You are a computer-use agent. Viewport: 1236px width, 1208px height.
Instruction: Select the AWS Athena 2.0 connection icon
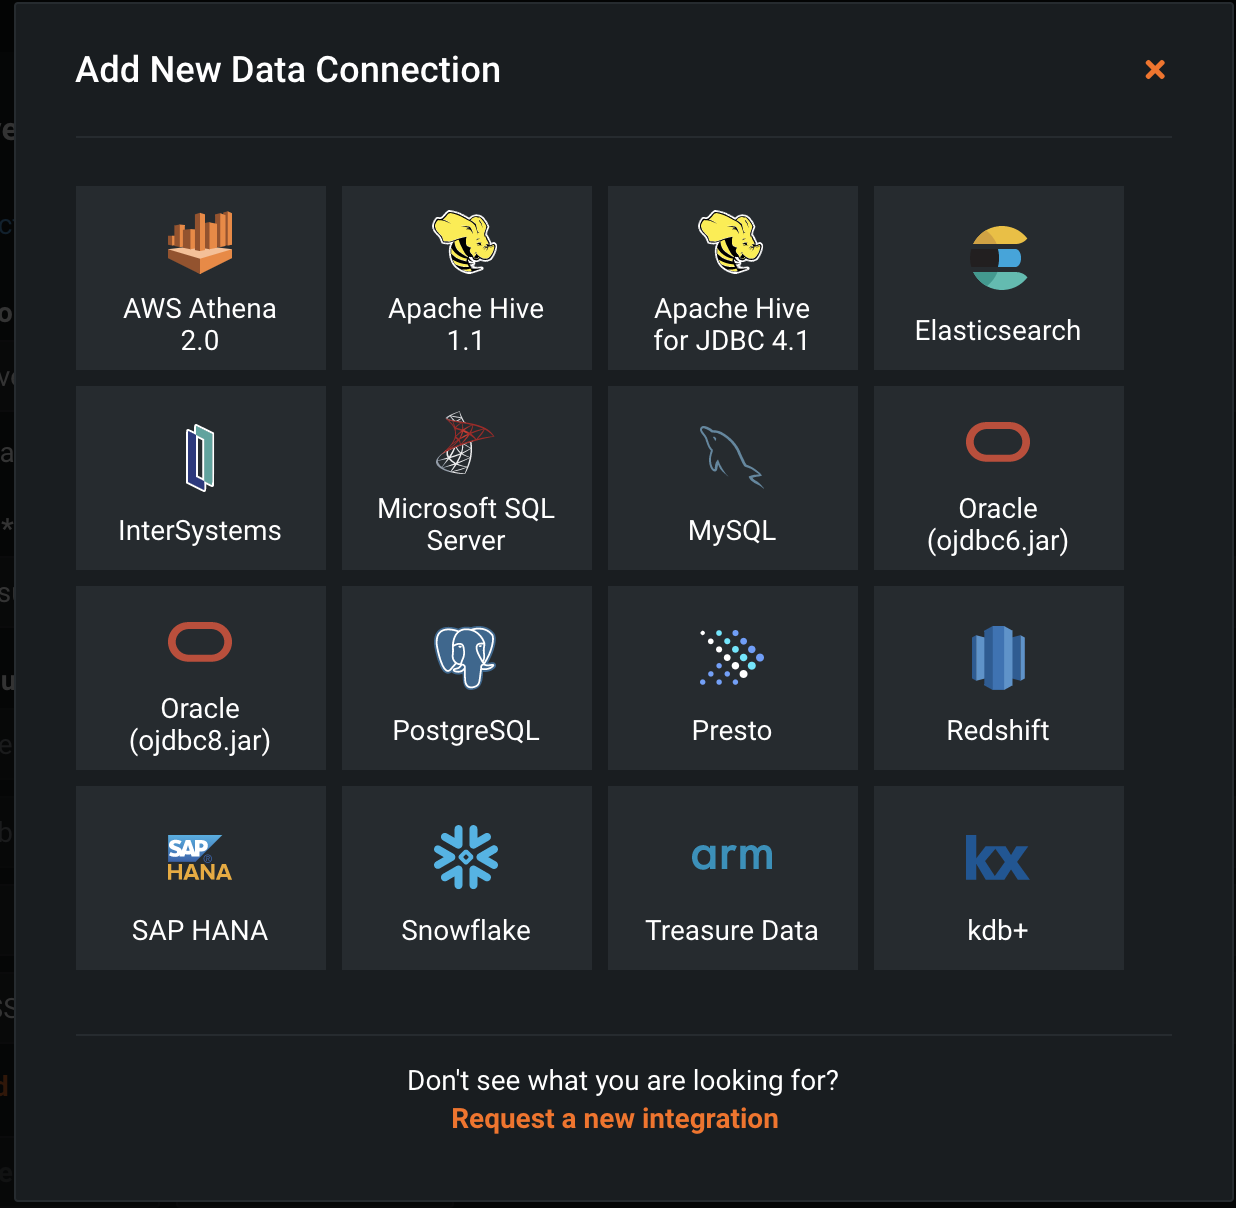pos(200,242)
